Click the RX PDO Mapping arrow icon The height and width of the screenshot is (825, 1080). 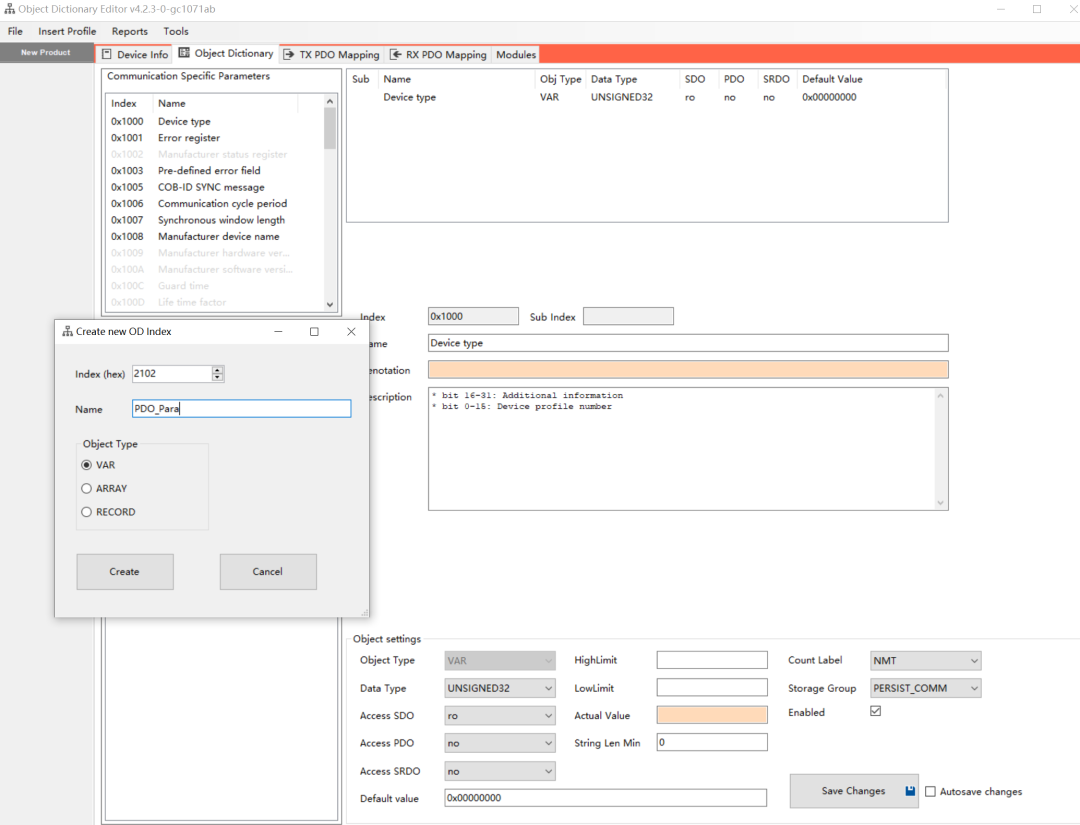pyautogui.click(x=393, y=54)
